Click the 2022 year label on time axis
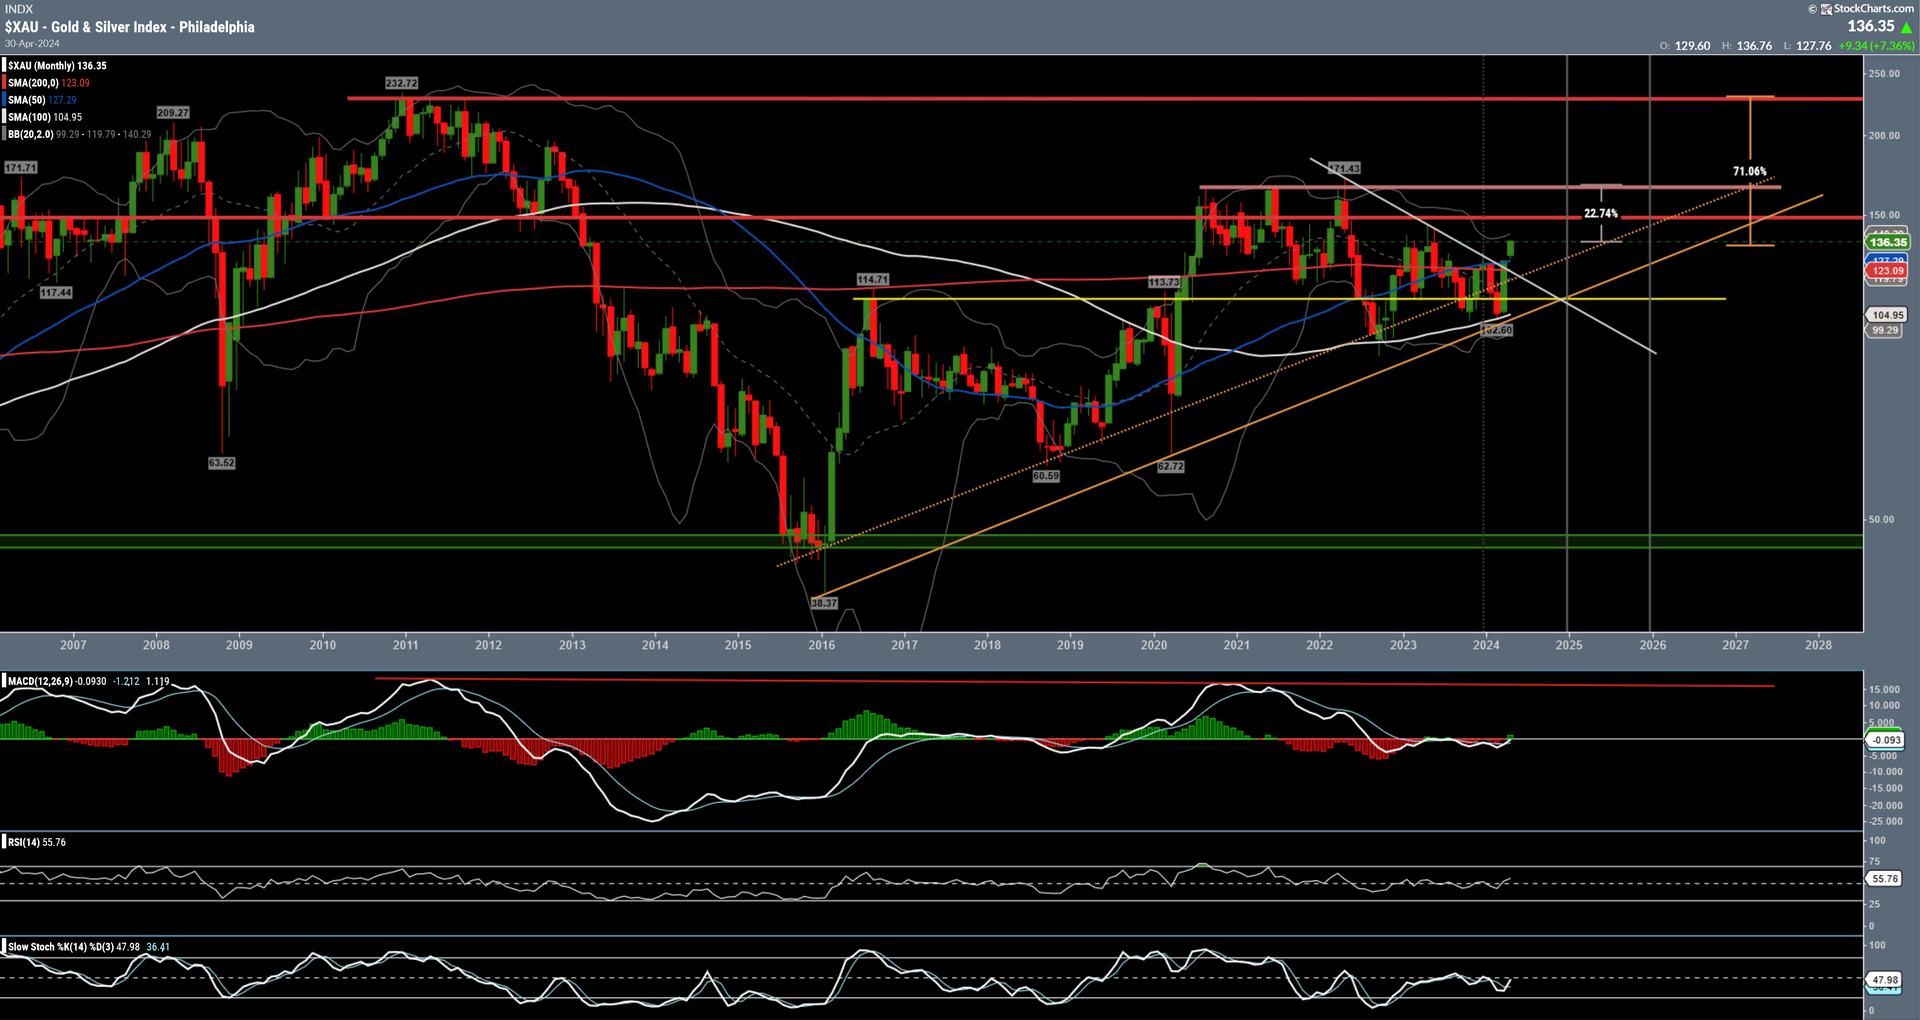Screen dimensions: 1920x1020 tap(1319, 645)
